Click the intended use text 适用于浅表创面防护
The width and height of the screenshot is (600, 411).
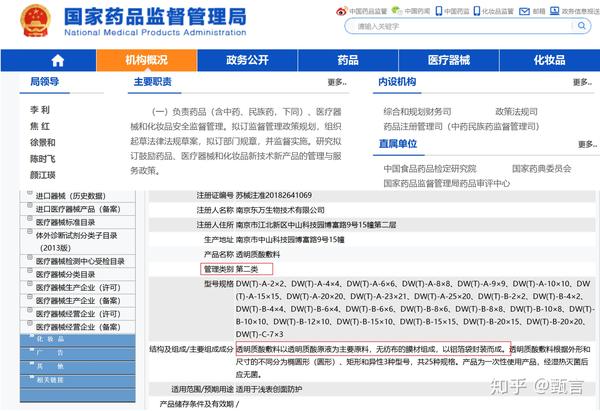click(269, 389)
